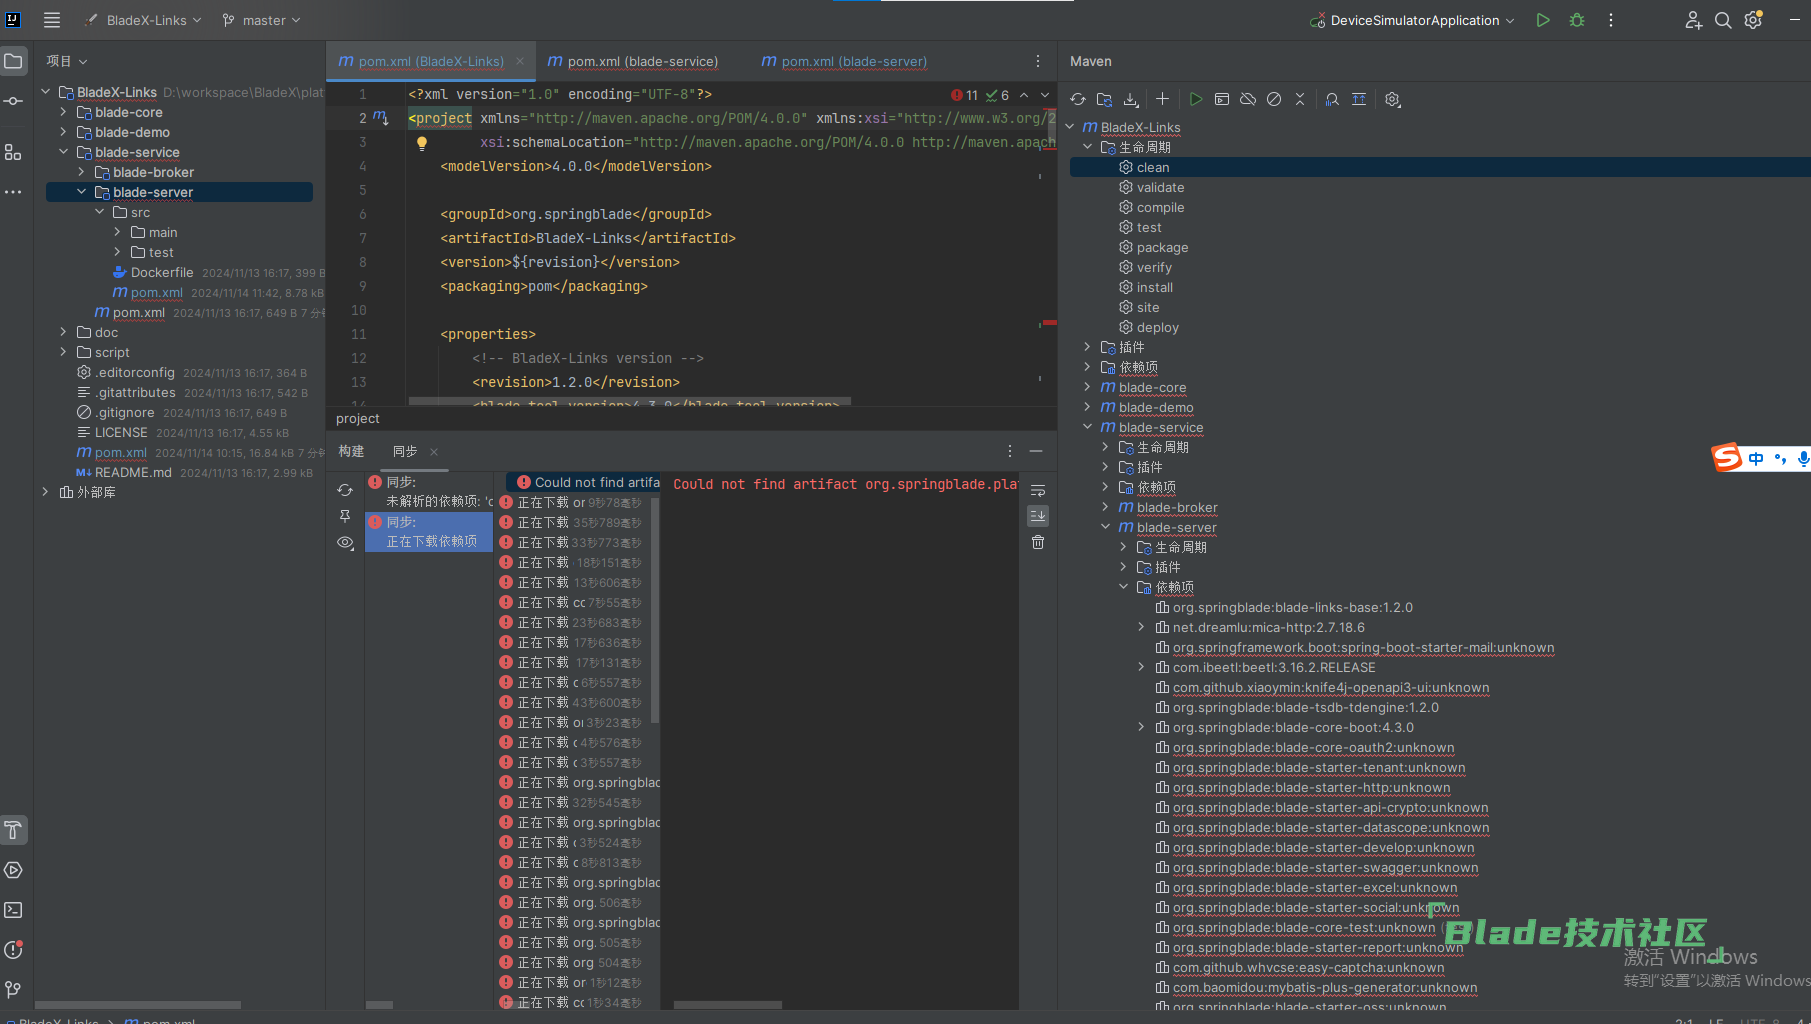Viewport: 1811px width, 1024px height.
Task: Open Git tool window icon
Action: click(13, 989)
